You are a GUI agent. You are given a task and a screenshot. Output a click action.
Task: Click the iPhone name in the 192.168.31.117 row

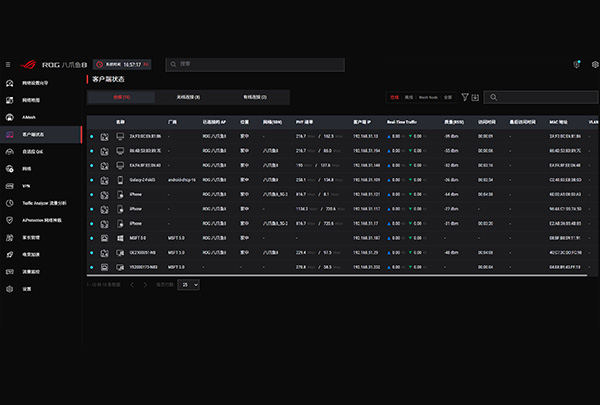(x=135, y=209)
